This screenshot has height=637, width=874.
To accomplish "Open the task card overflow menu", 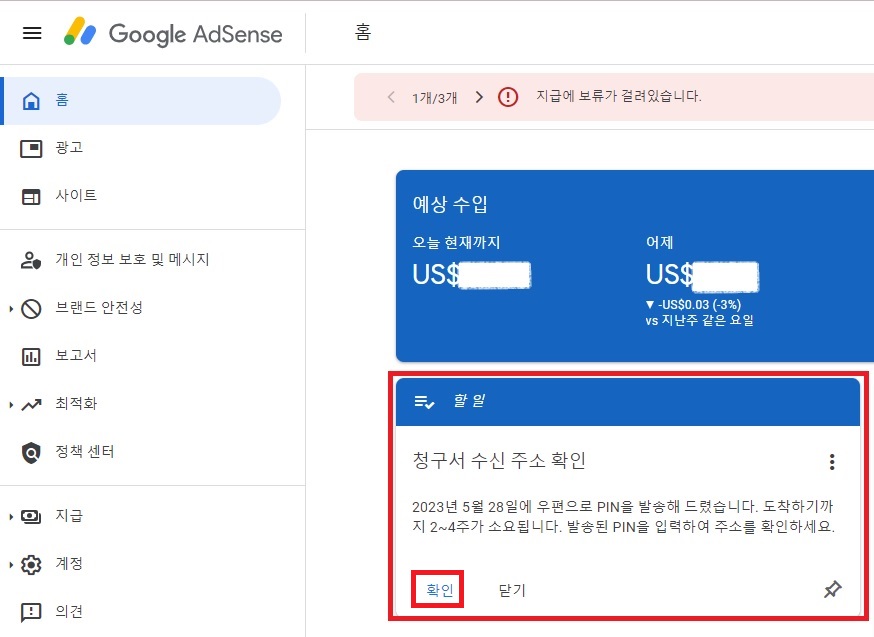I will click(x=832, y=461).
